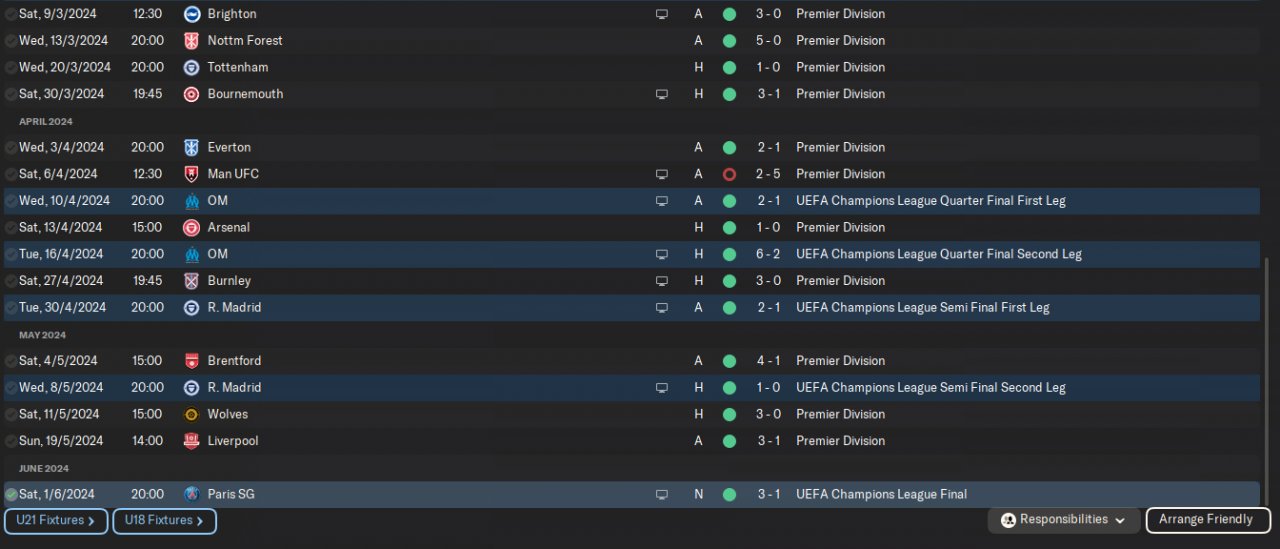Image resolution: width=1280 pixels, height=549 pixels.
Task: Click the TV broadcast icon on Bournemouth row
Action: [661, 94]
